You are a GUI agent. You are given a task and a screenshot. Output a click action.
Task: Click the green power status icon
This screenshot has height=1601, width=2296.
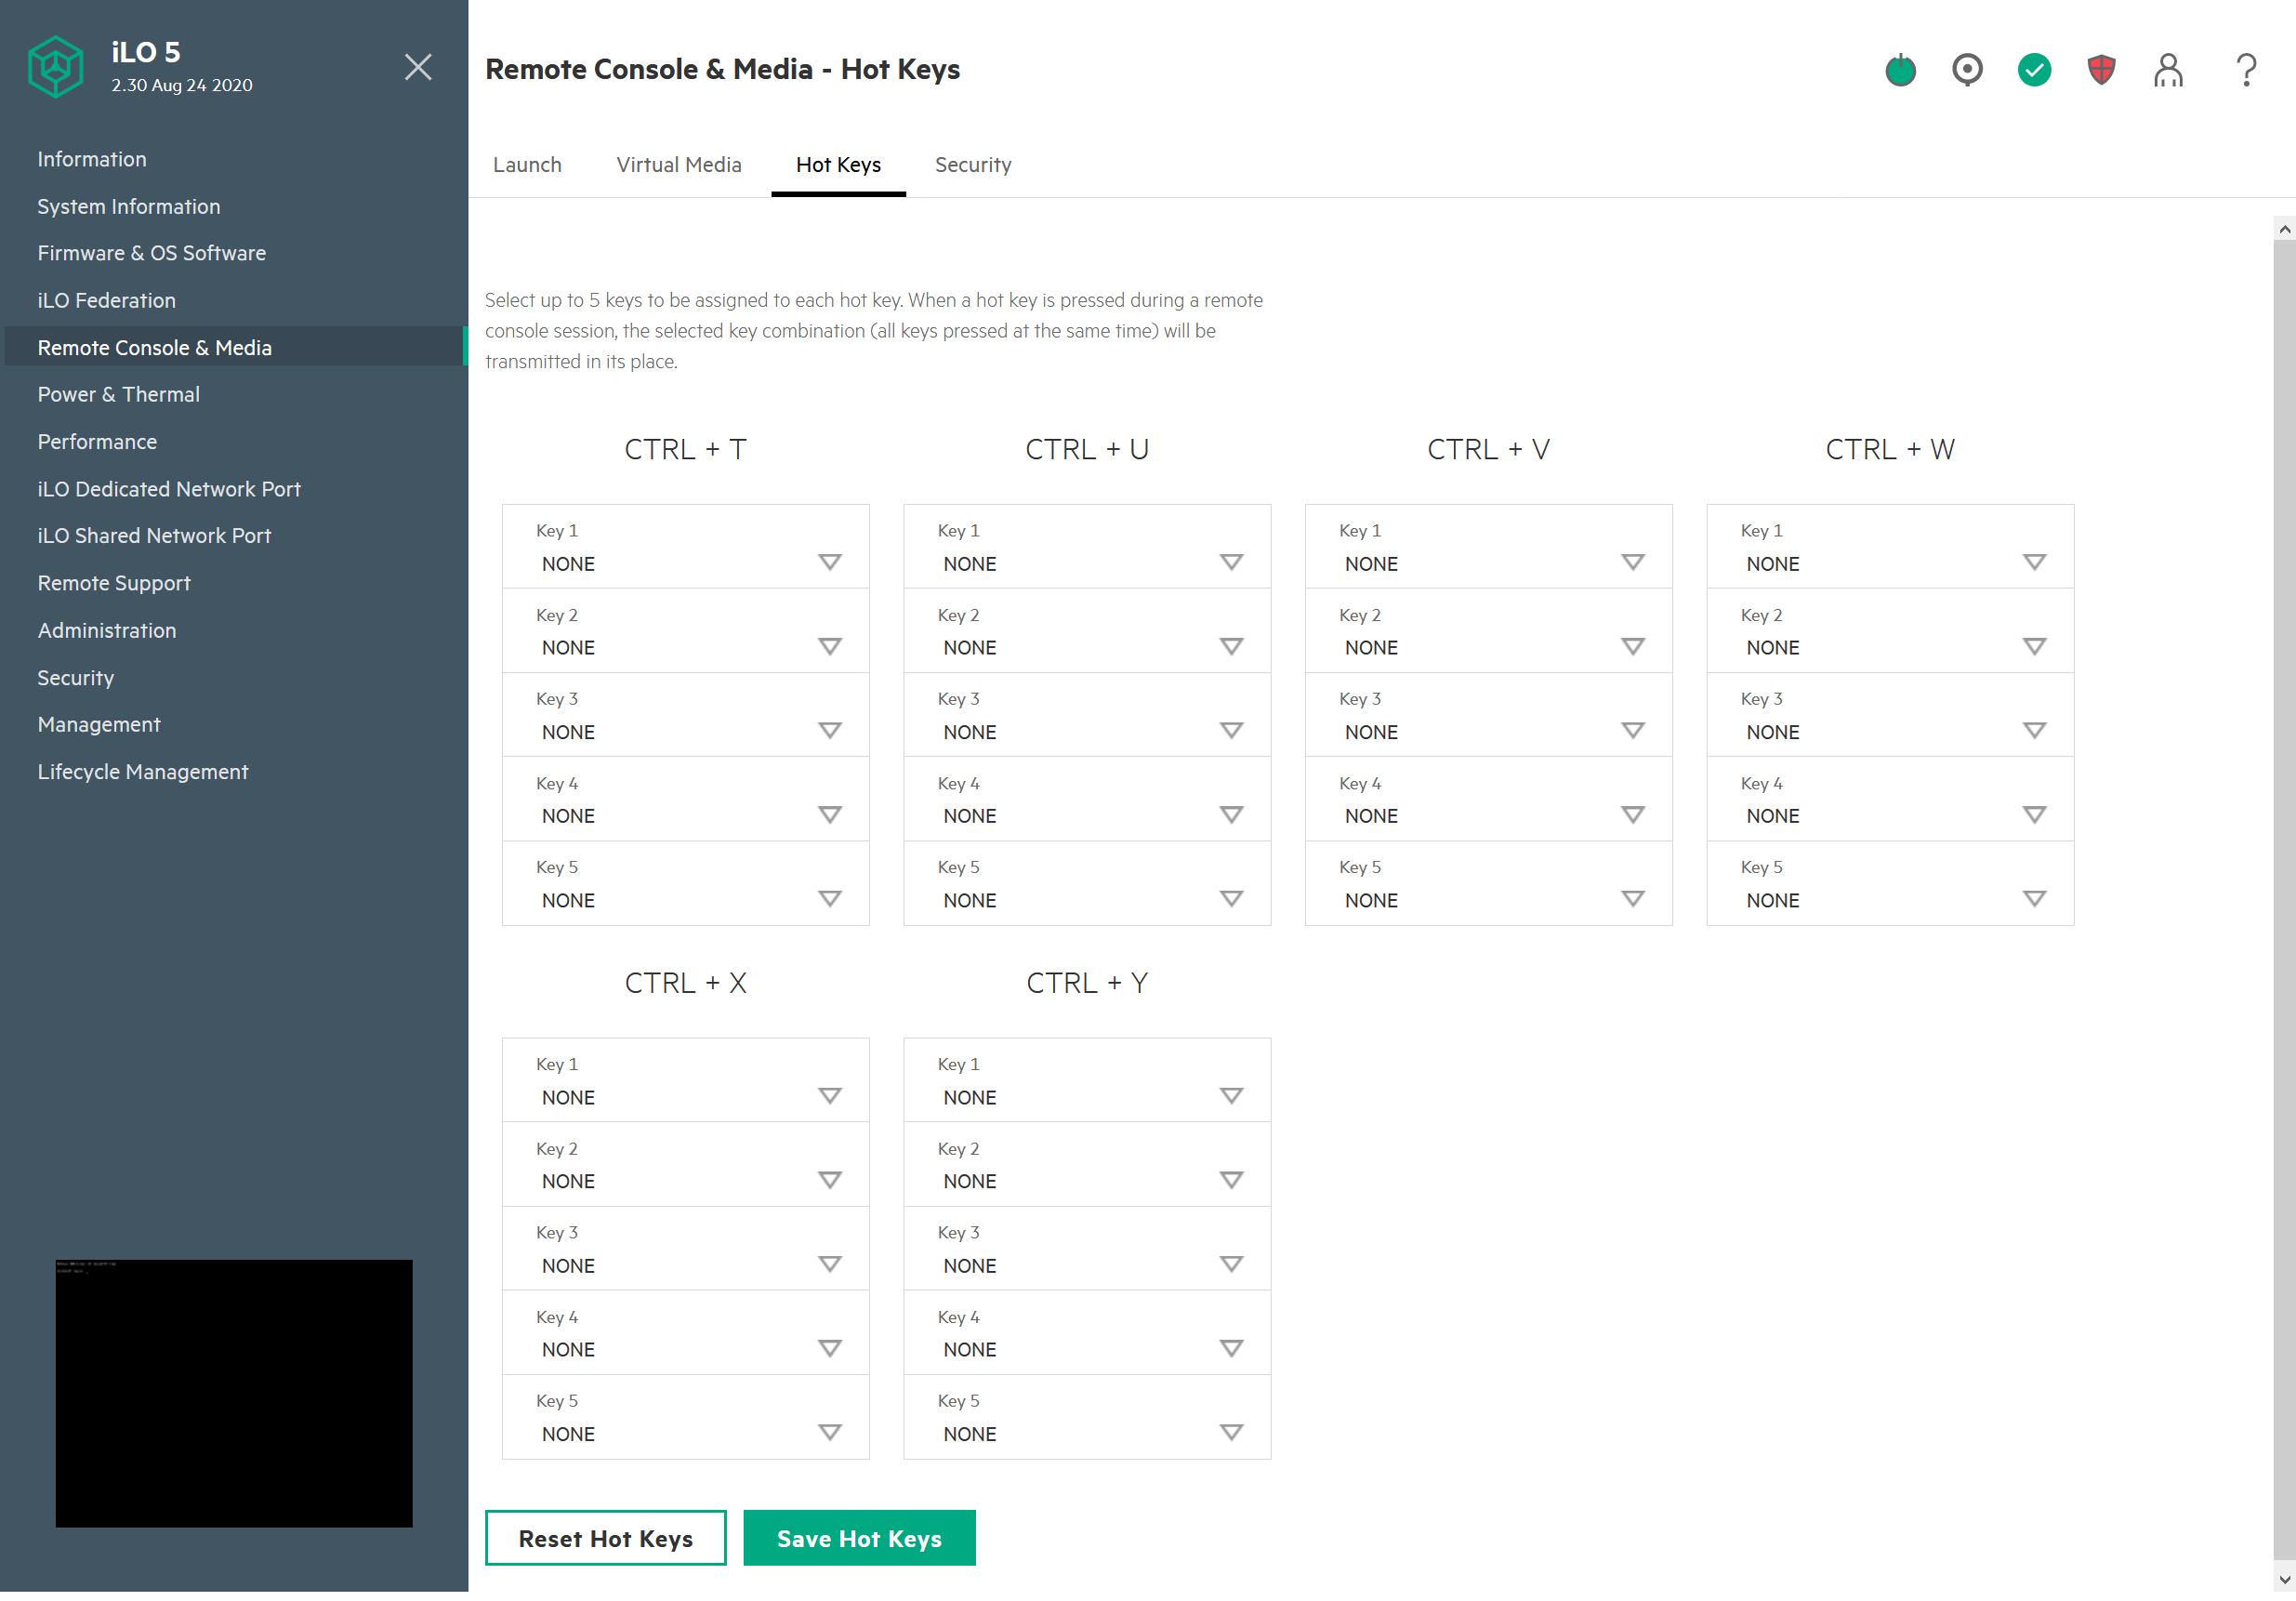pyautogui.click(x=1900, y=70)
